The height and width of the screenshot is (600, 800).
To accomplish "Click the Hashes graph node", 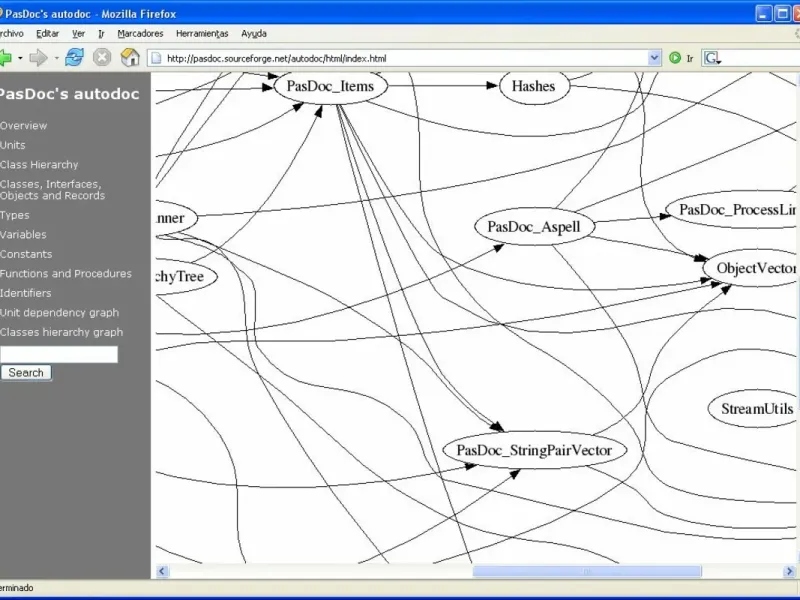I will point(534,86).
